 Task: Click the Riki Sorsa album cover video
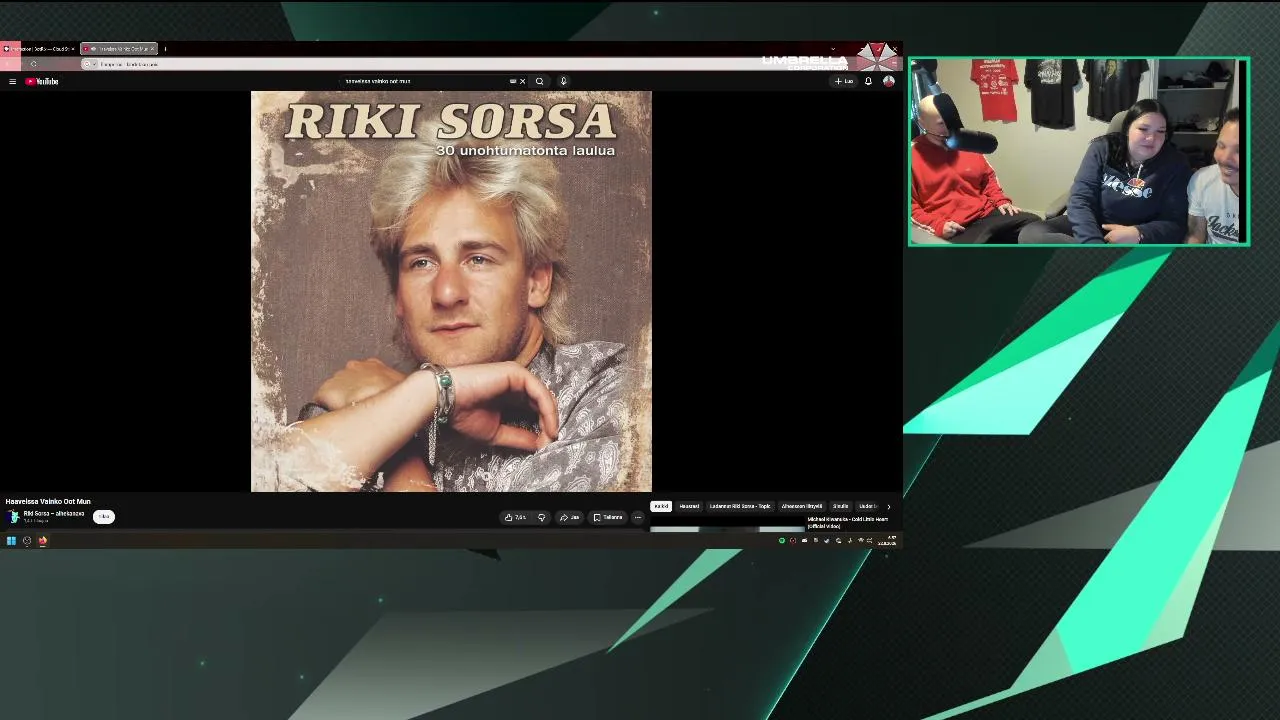tap(451, 291)
